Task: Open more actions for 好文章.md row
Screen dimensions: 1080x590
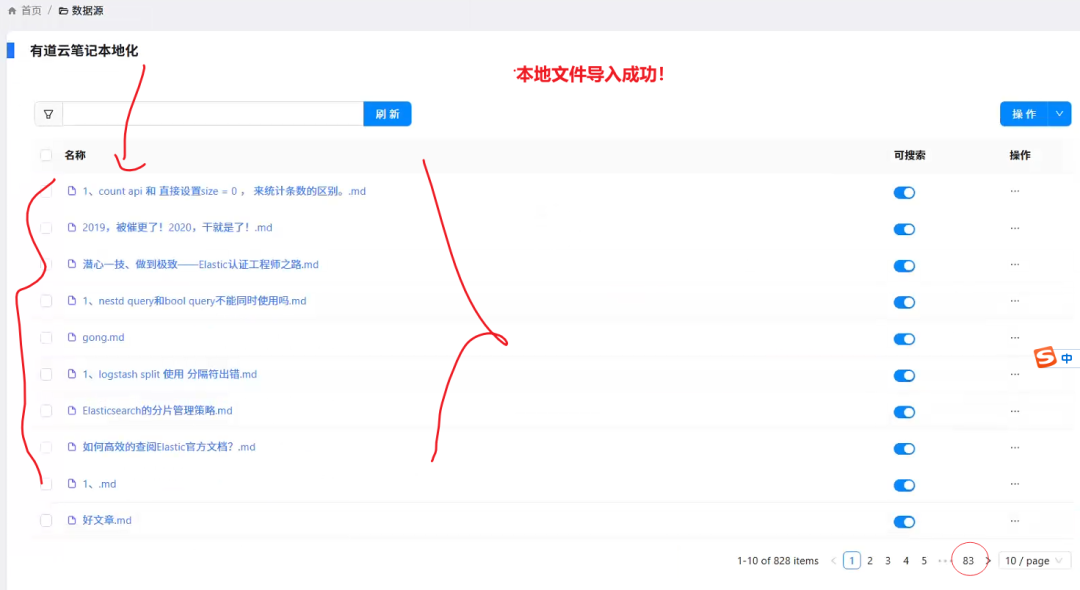Action: click(1015, 521)
